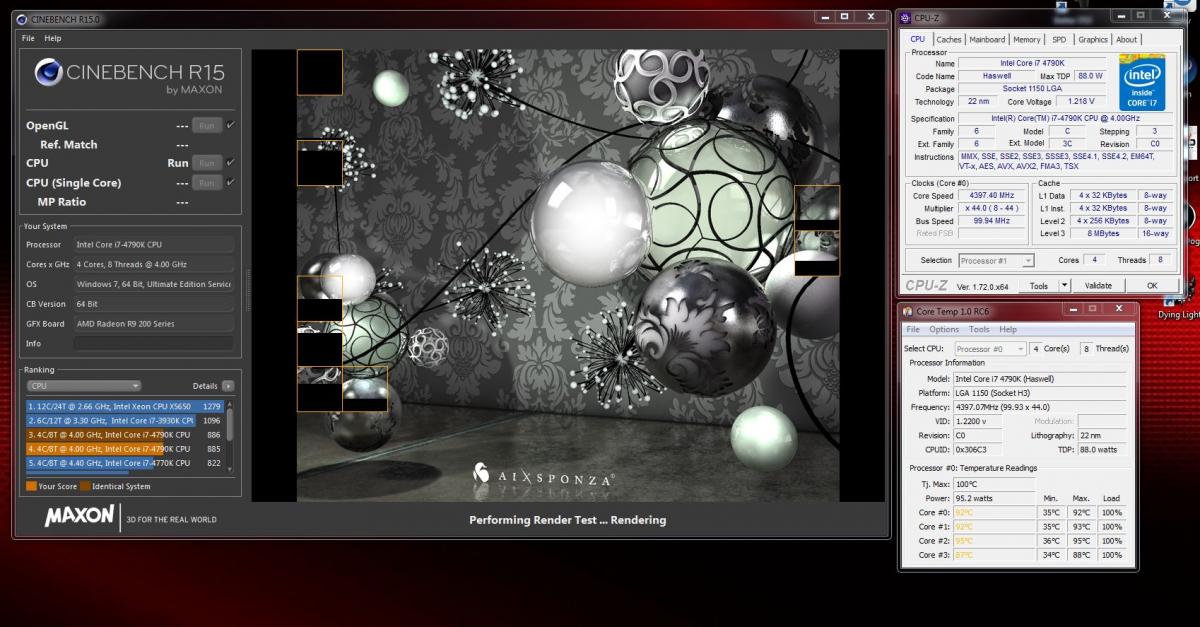The height and width of the screenshot is (627, 1200).
Task: Click the Core Temp title bar icon
Action: pyautogui.click(x=908, y=311)
